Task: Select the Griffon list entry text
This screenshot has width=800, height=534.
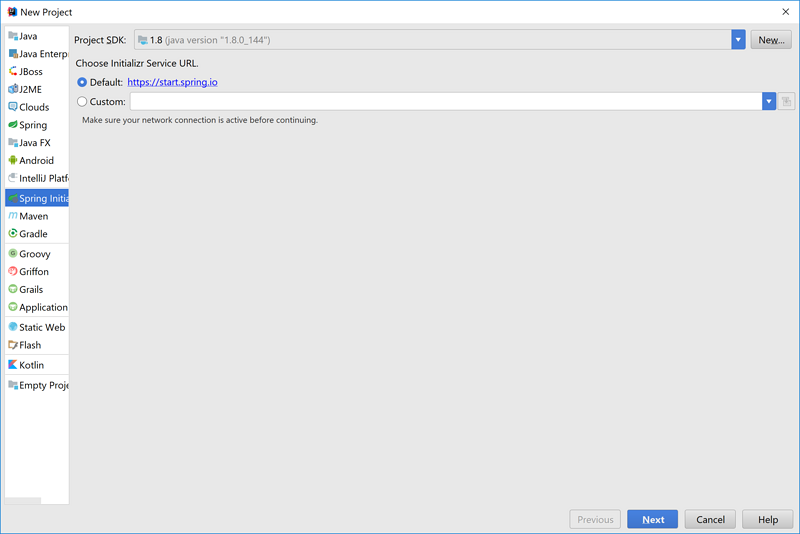Action: (x=34, y=272)
